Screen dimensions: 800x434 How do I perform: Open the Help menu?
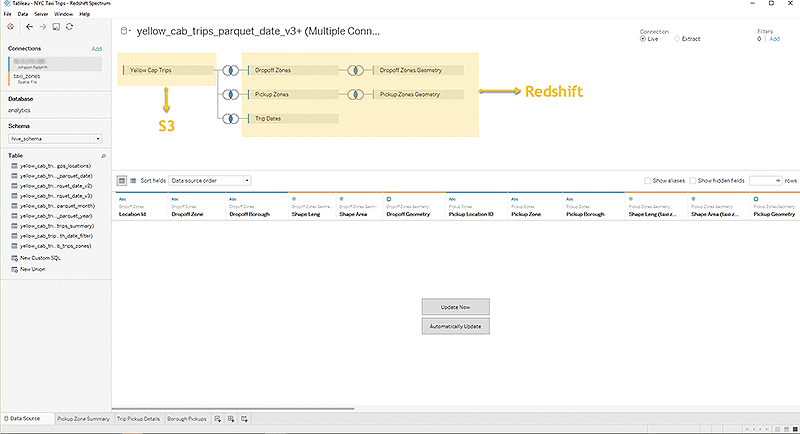pyautogui.click(x=85, y=14)
